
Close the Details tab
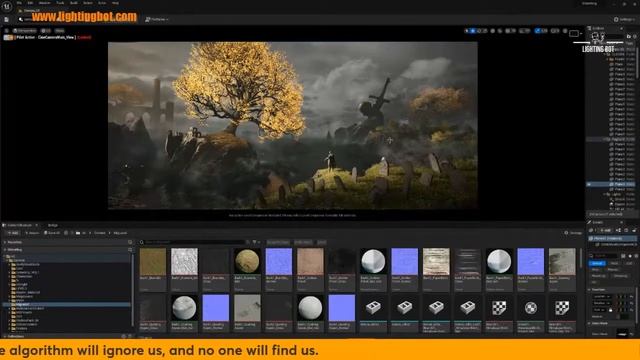pos(622,222)
